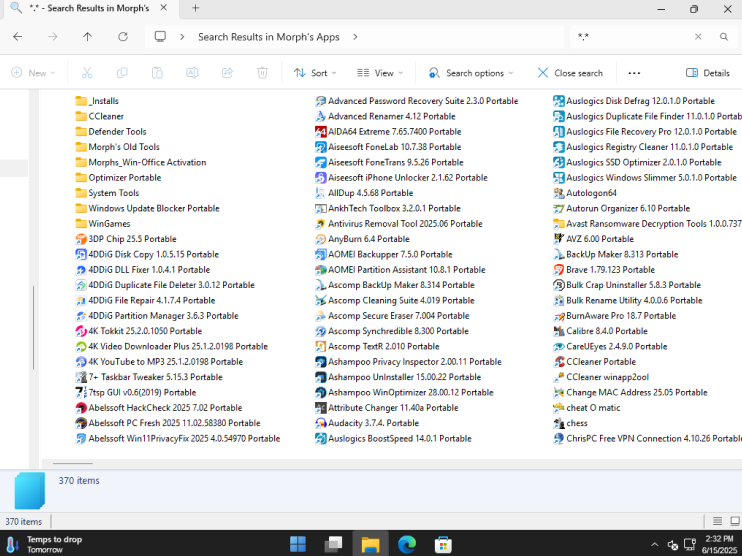
Task: Click the search input field
Action: tap(634, 37)
